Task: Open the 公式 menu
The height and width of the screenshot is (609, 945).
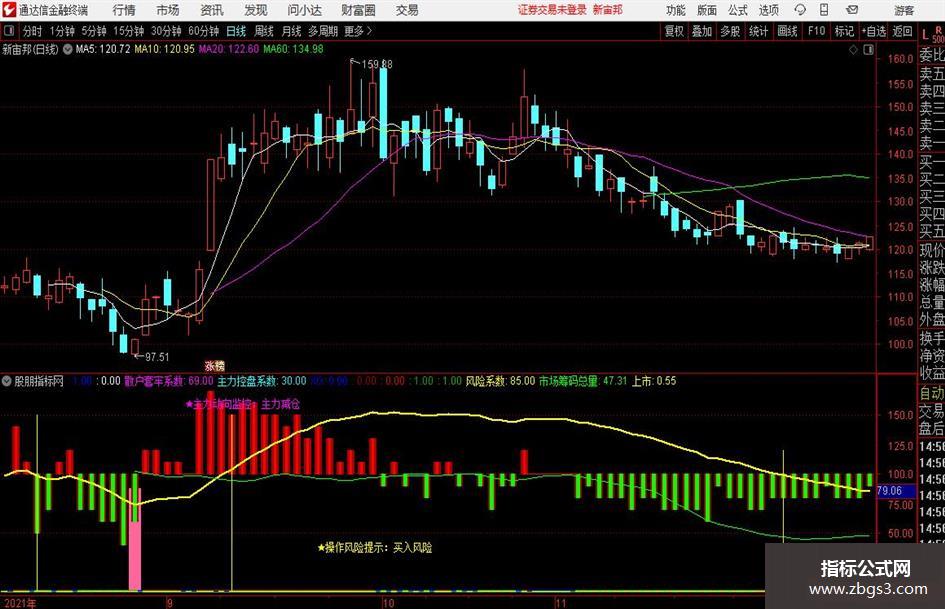Action: [x=738, y=10]
